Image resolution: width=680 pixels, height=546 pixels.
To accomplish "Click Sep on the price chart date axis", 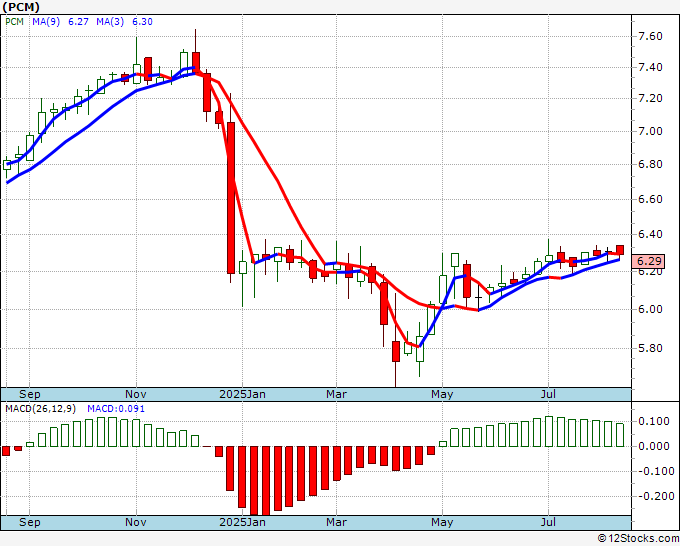I will 29,394.
